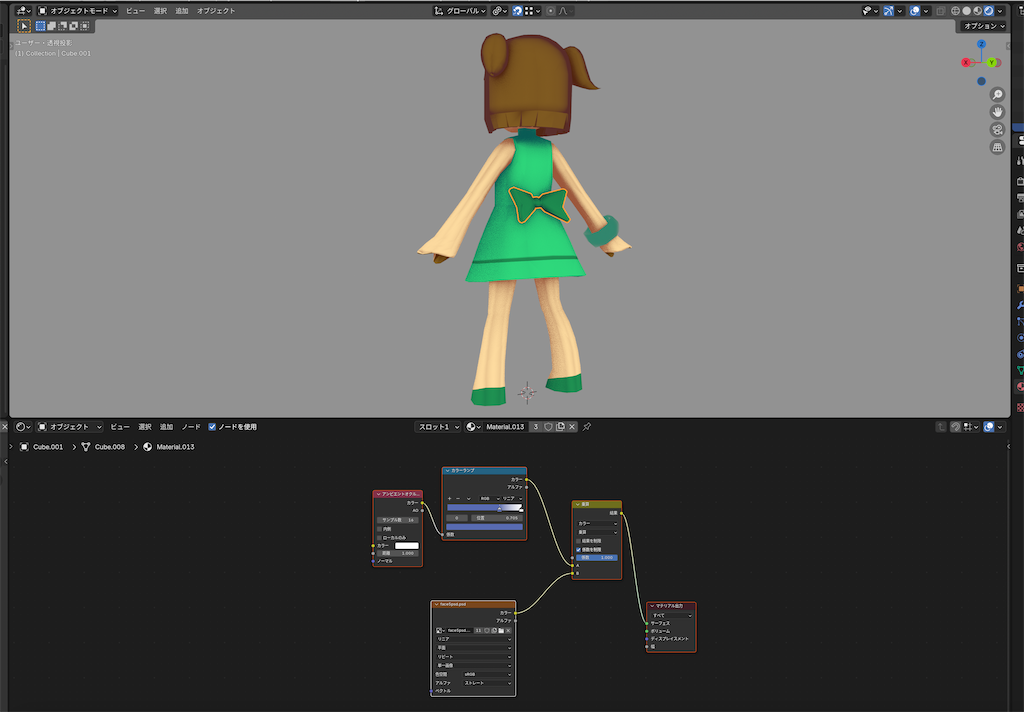Click the zoom viewport magnifier gizmo

997,95
